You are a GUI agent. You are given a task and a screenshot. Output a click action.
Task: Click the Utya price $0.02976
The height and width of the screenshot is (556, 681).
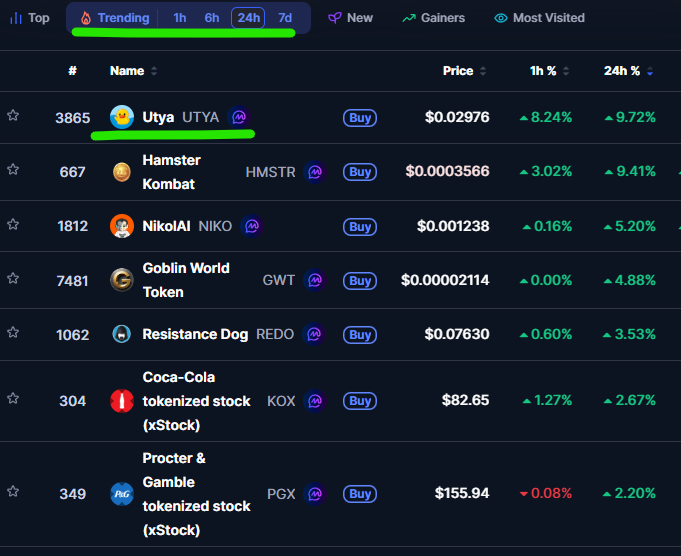pyautogui.click(x=457, y=117)
